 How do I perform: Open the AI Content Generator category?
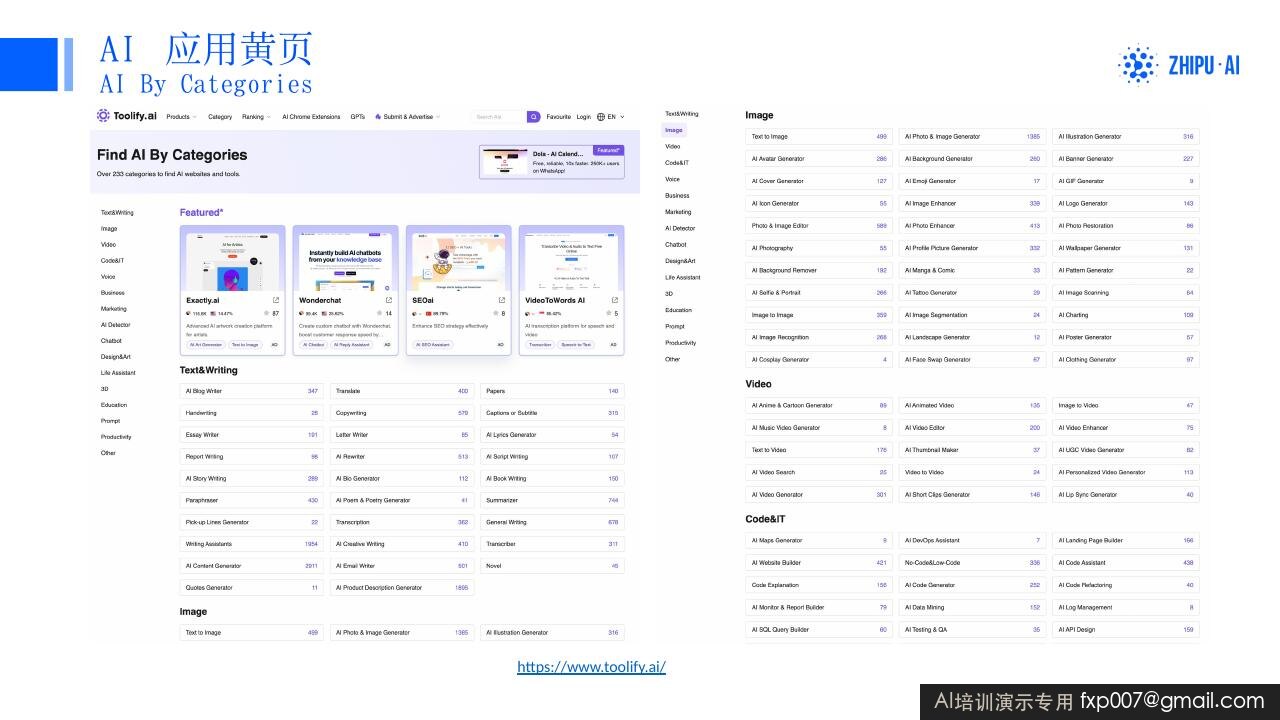[252, 566]
